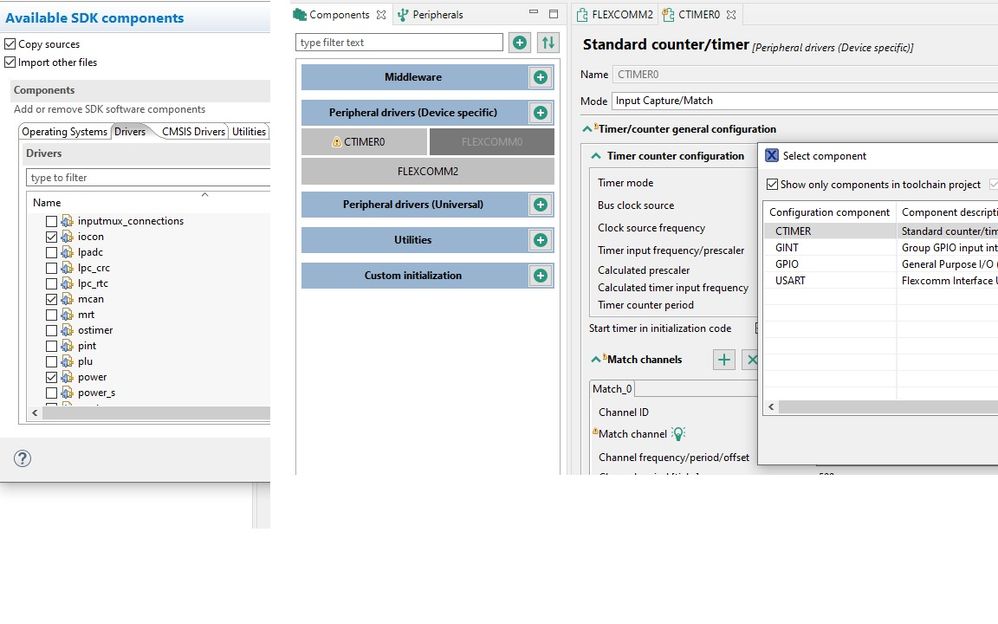
Task: Add a new match channel
Action: click(x=724, y=360)
